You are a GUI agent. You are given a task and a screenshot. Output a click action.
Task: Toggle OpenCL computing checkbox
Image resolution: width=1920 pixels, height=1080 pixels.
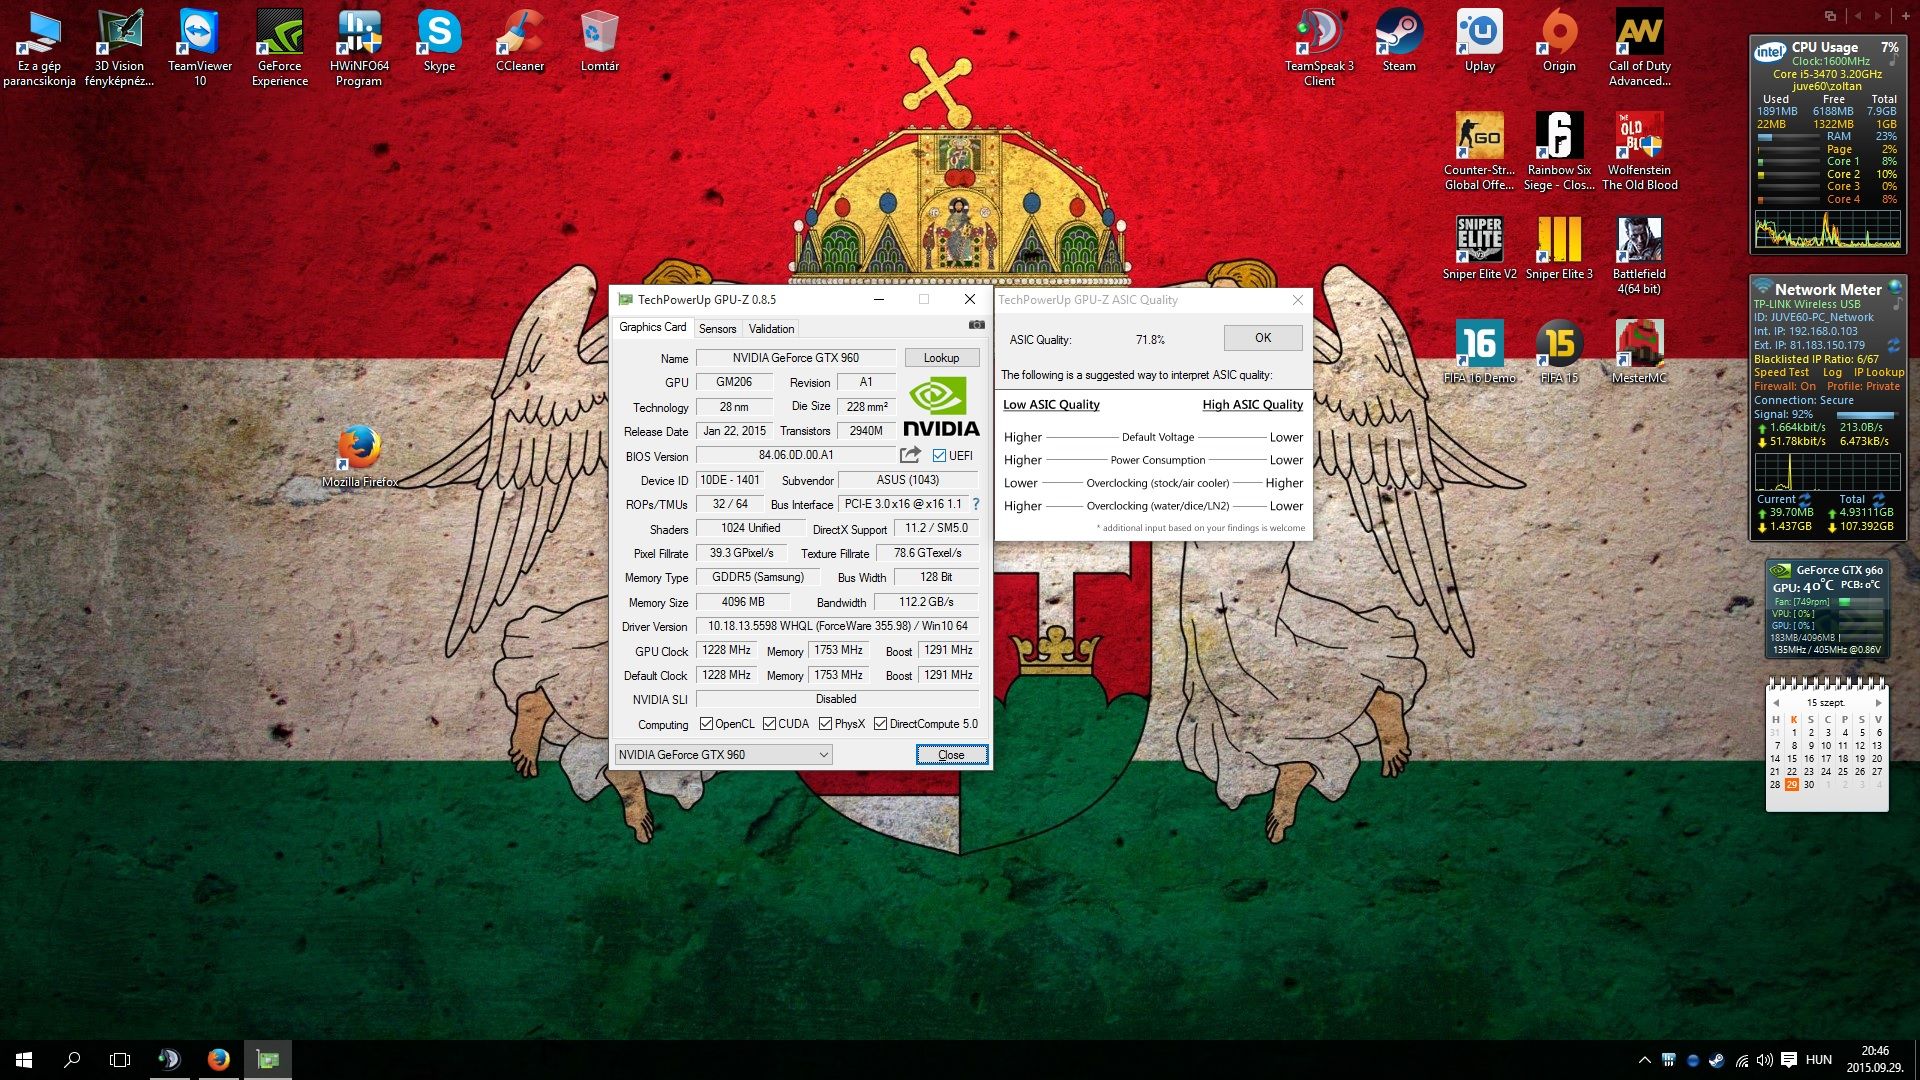pos(706,724)
